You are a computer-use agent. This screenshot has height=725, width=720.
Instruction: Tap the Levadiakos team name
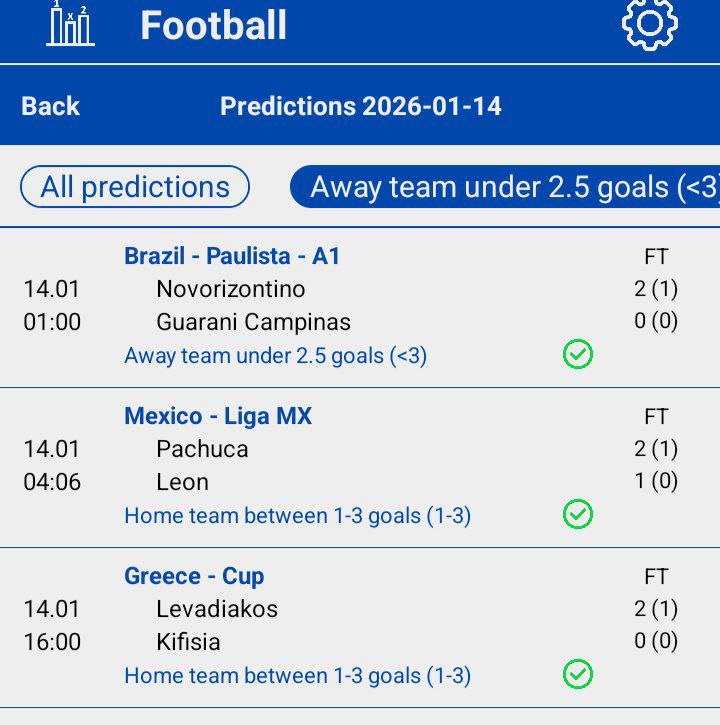pos(217,609)
